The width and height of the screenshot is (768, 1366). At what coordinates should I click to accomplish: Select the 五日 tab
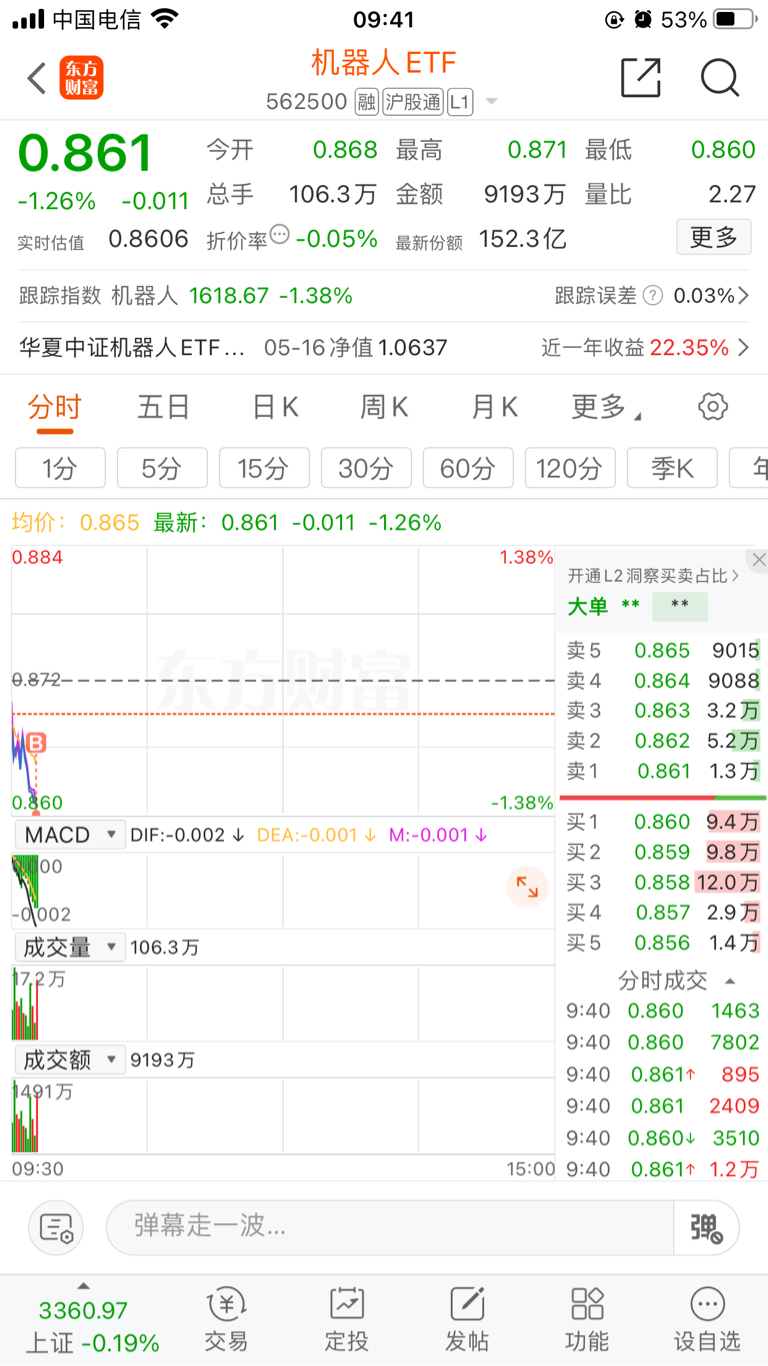164,407
